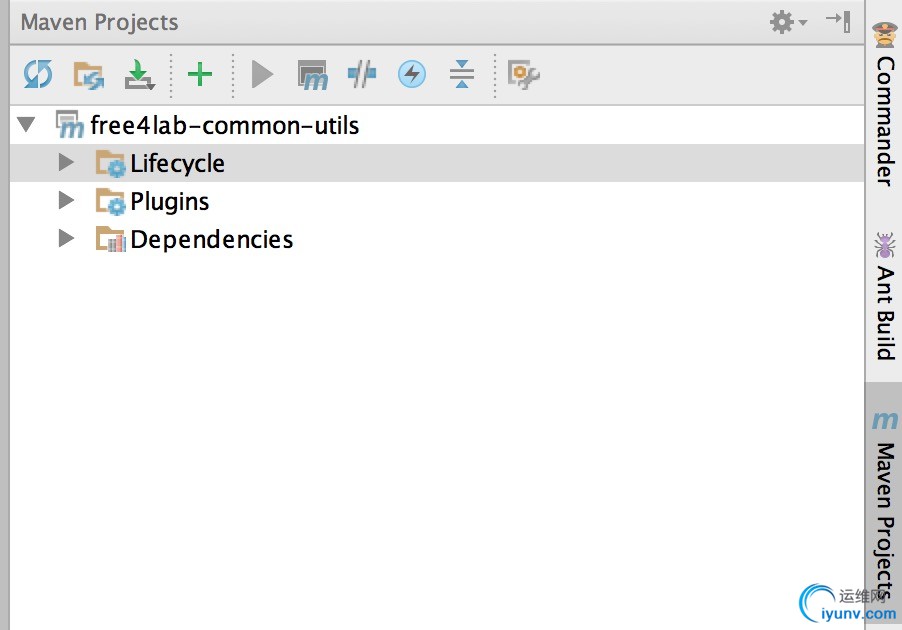Toggle skip tests mode lightning icon
The width and height of the screenshot is (902, 630).
coord(412,74)
